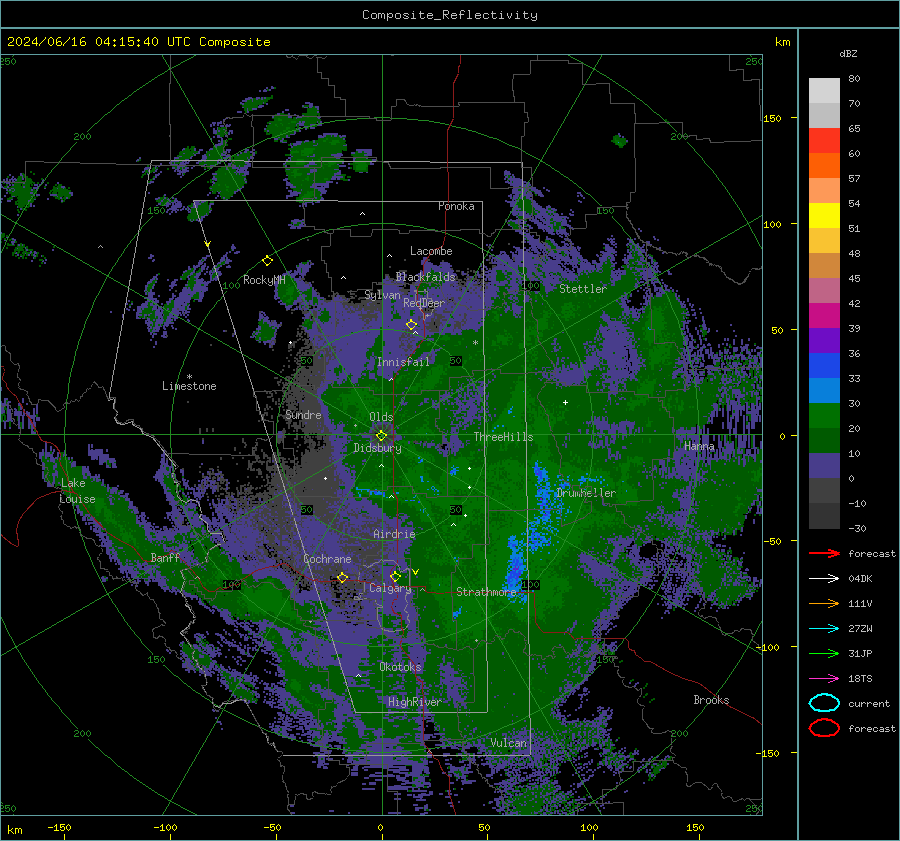
Task: Pick the bright blue 33-36 dBZ swatch
Action: [824, 365]
